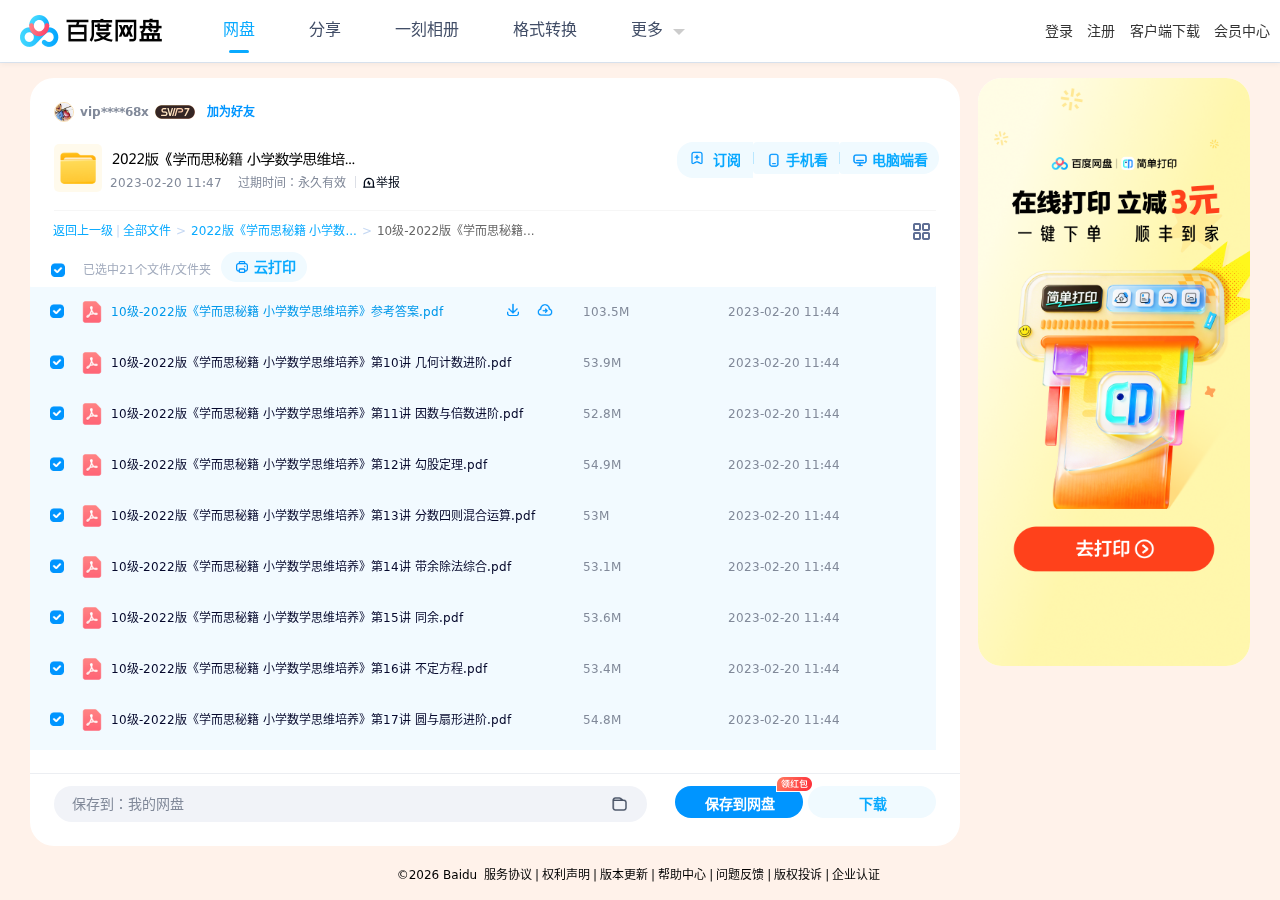Click 服务协议 footer link
This screenshot has height=900, width=1280.
508,875
